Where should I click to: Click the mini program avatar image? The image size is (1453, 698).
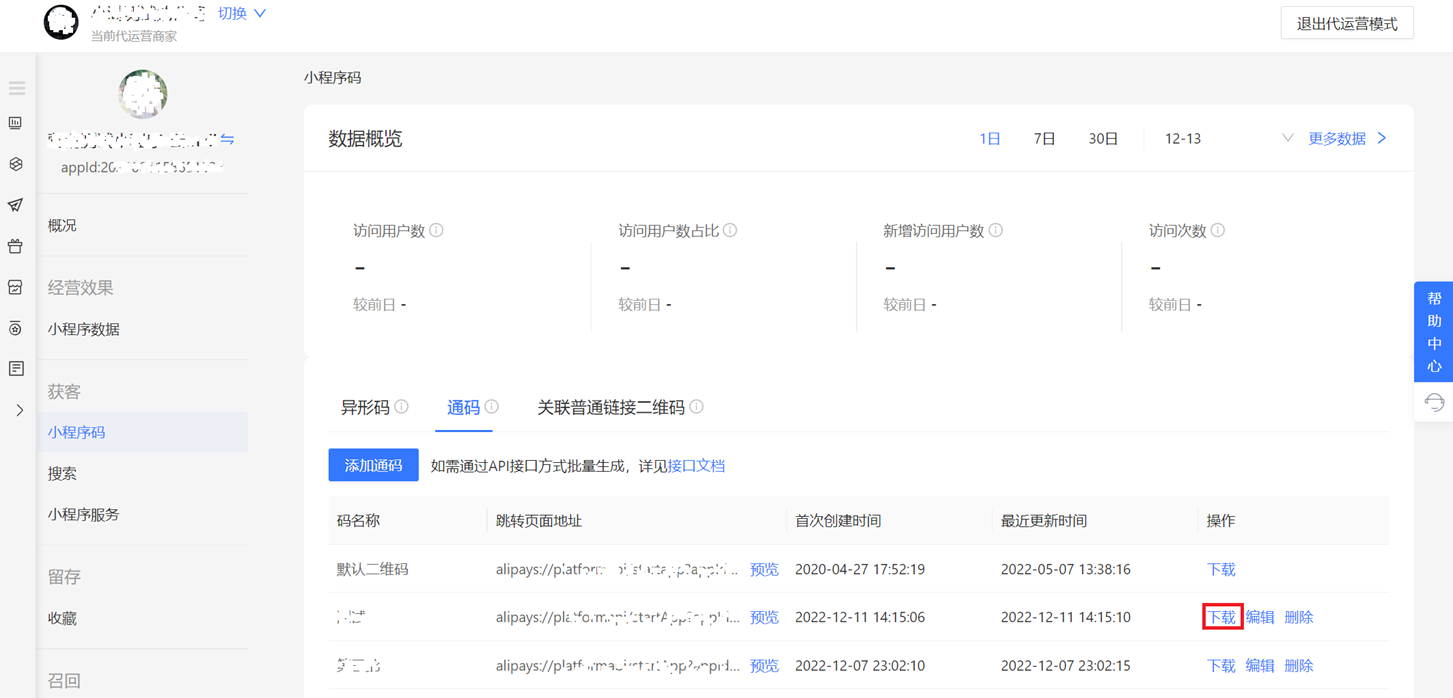coord(143,95)
